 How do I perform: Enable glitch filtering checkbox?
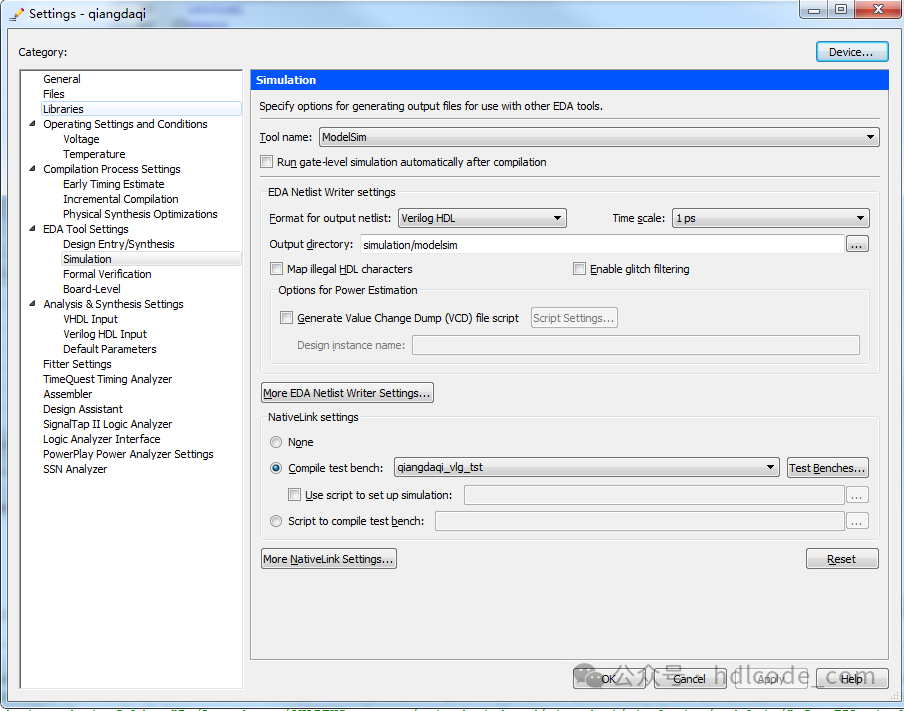tap(579, 269)
